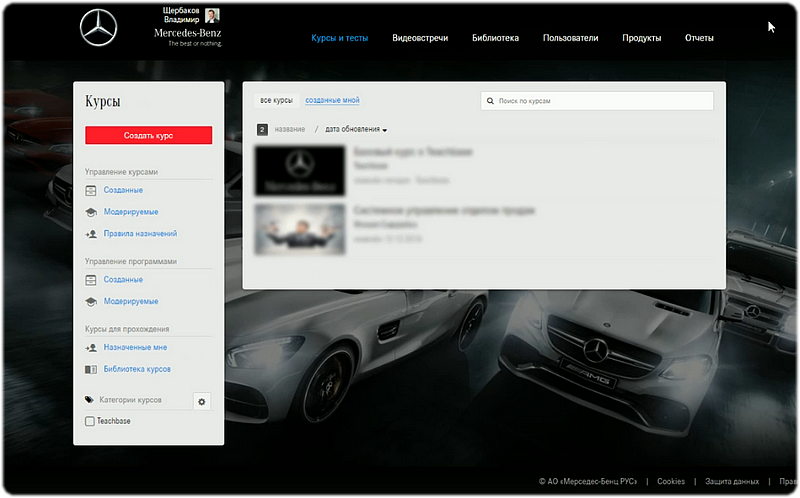The image size is (800, 498).
Task: Open Созданные link under Управление курсами
Action: [123, 190]
